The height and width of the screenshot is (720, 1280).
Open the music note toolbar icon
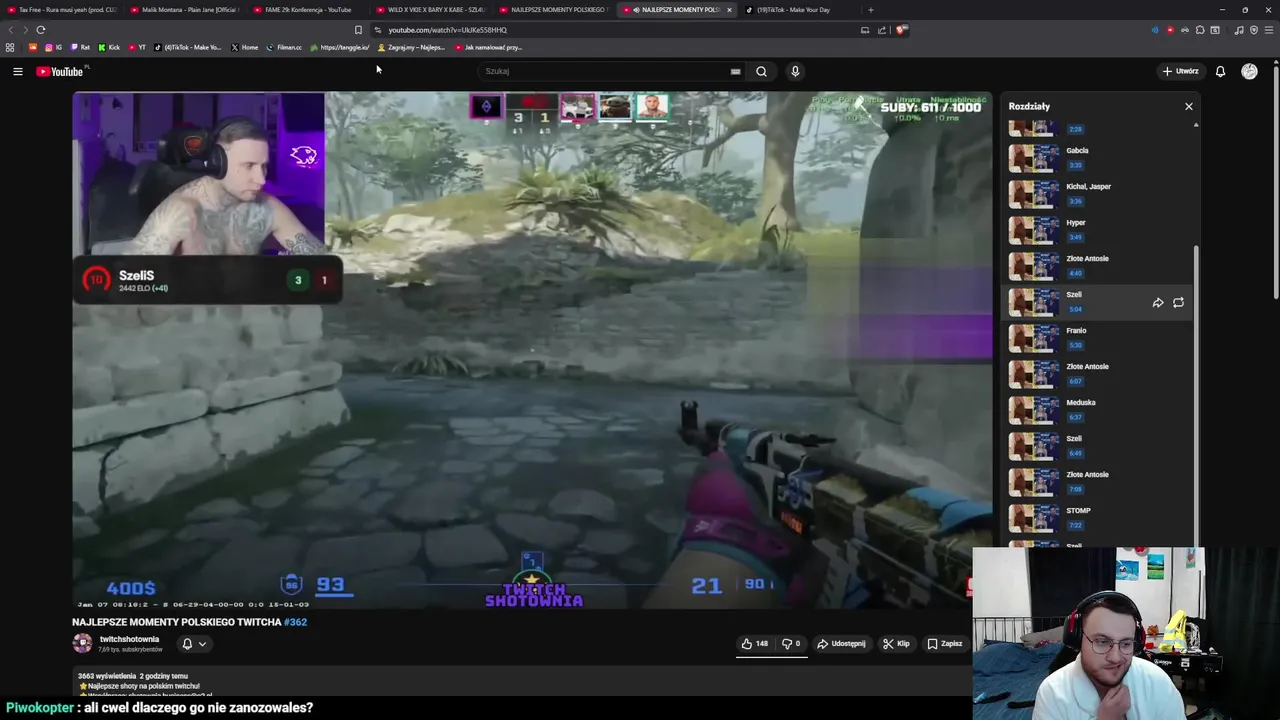1239,30
